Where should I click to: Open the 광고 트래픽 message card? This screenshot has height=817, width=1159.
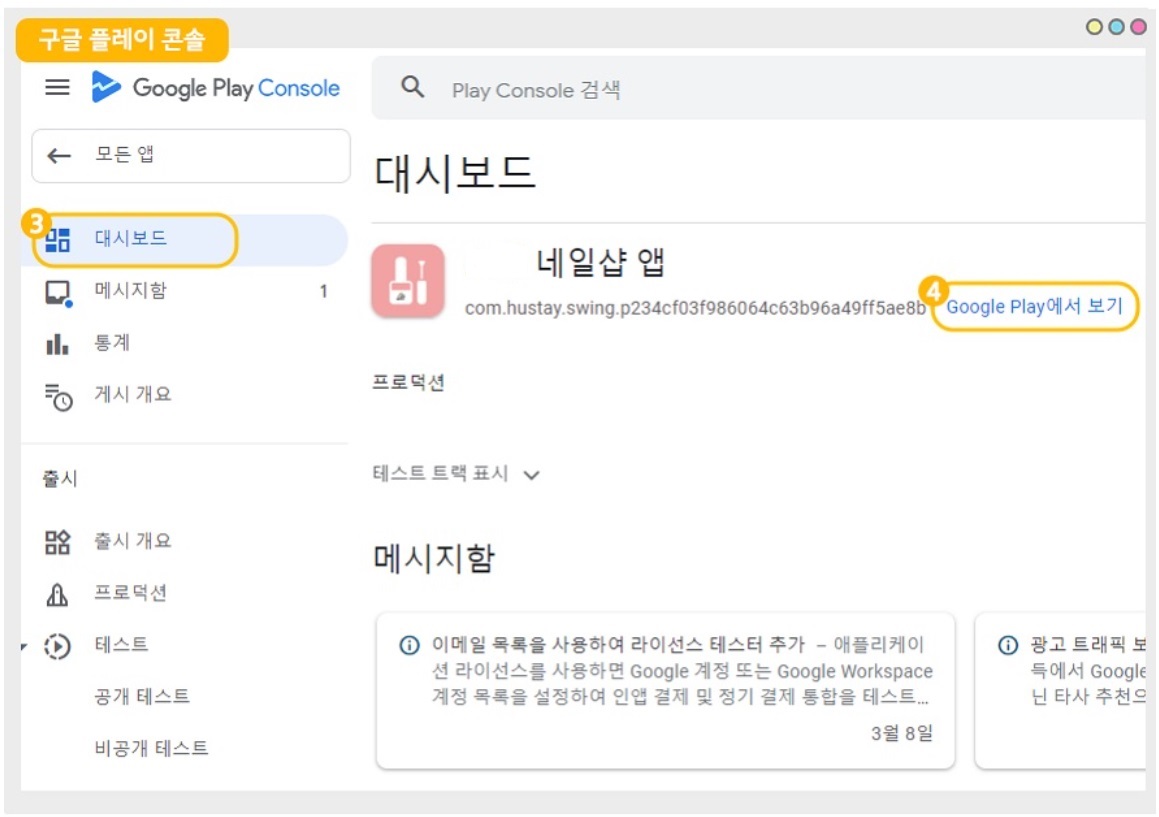pos(1061,691)
